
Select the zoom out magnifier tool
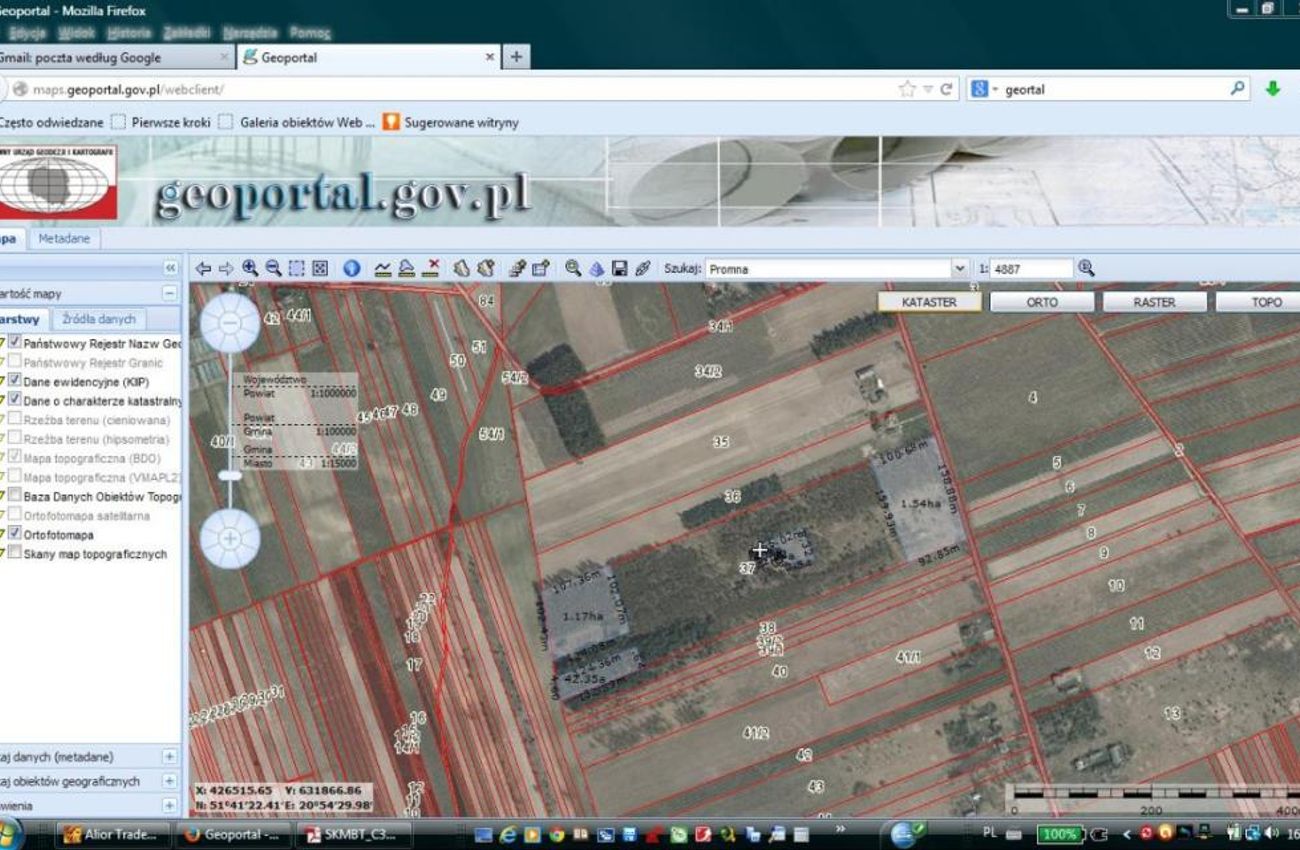click(x=273, y=268)
